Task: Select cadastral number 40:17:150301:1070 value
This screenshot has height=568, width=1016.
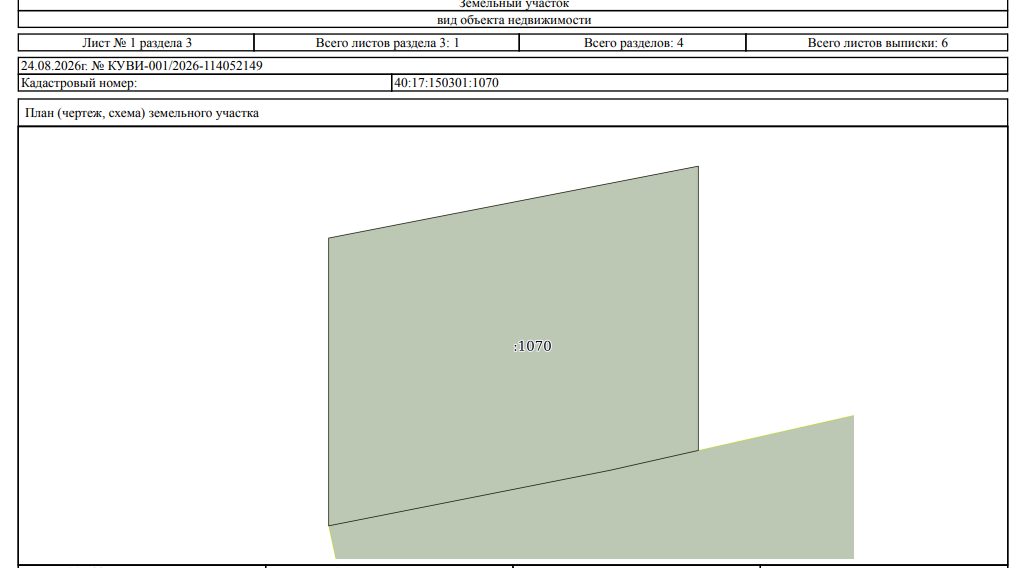Action: coord(446,83)
